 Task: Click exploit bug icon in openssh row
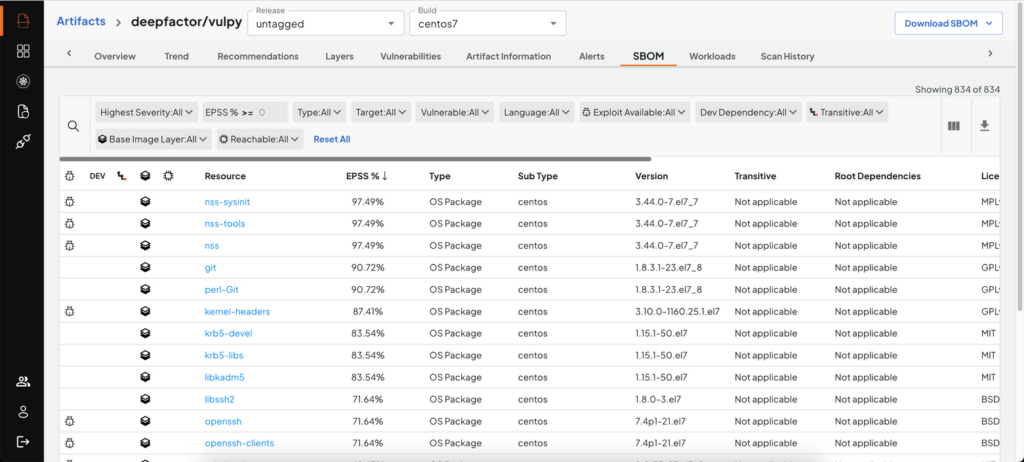pyautogui.click(x=69, y=421)
